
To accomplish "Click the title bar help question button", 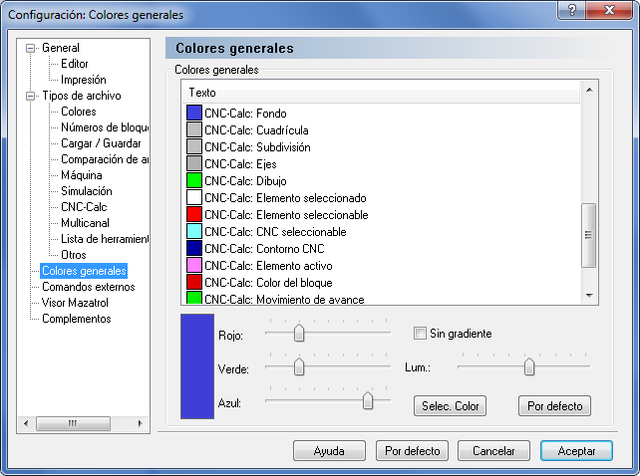I will click(x=571, y=10).
